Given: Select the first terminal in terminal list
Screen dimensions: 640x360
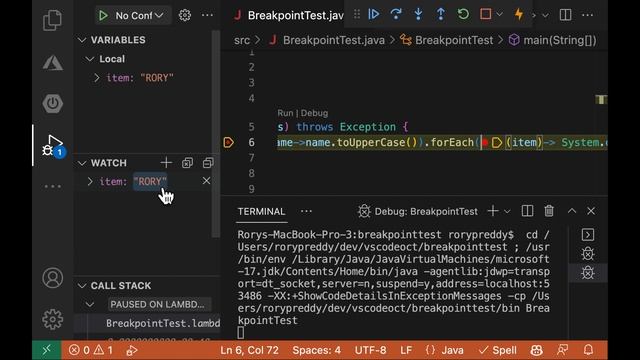Looking at the screenshot, I should point(588,235).
